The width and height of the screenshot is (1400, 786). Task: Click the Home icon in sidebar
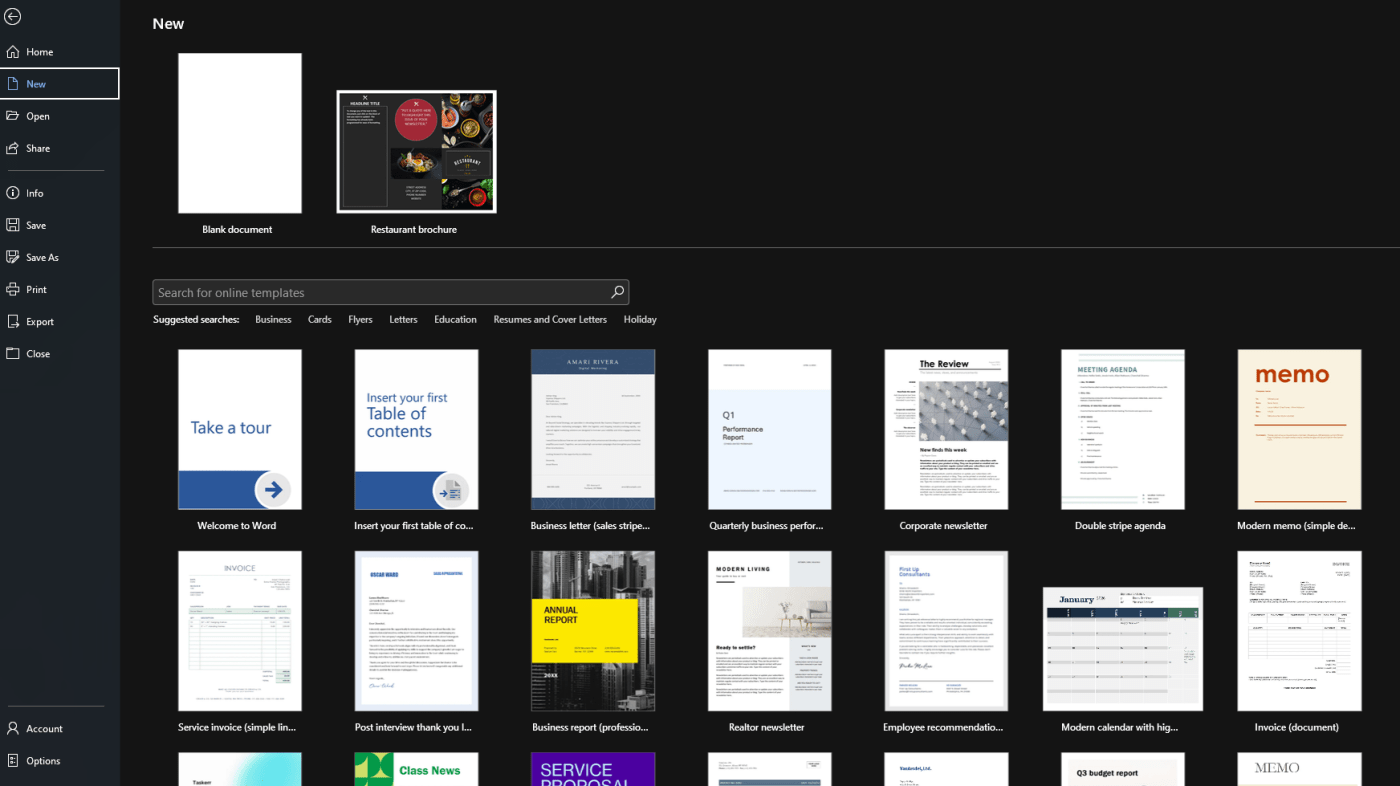(13, 52)
